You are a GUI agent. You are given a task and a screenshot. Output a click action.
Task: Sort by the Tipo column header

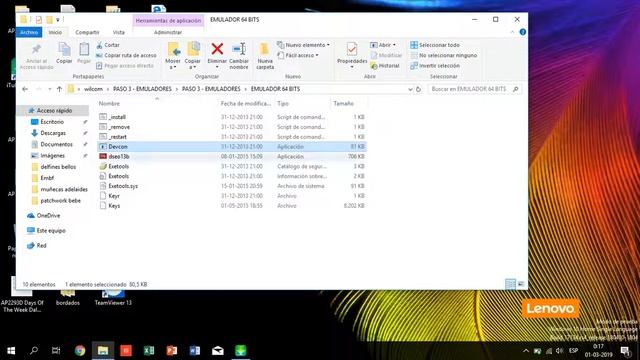pos(283,104)
